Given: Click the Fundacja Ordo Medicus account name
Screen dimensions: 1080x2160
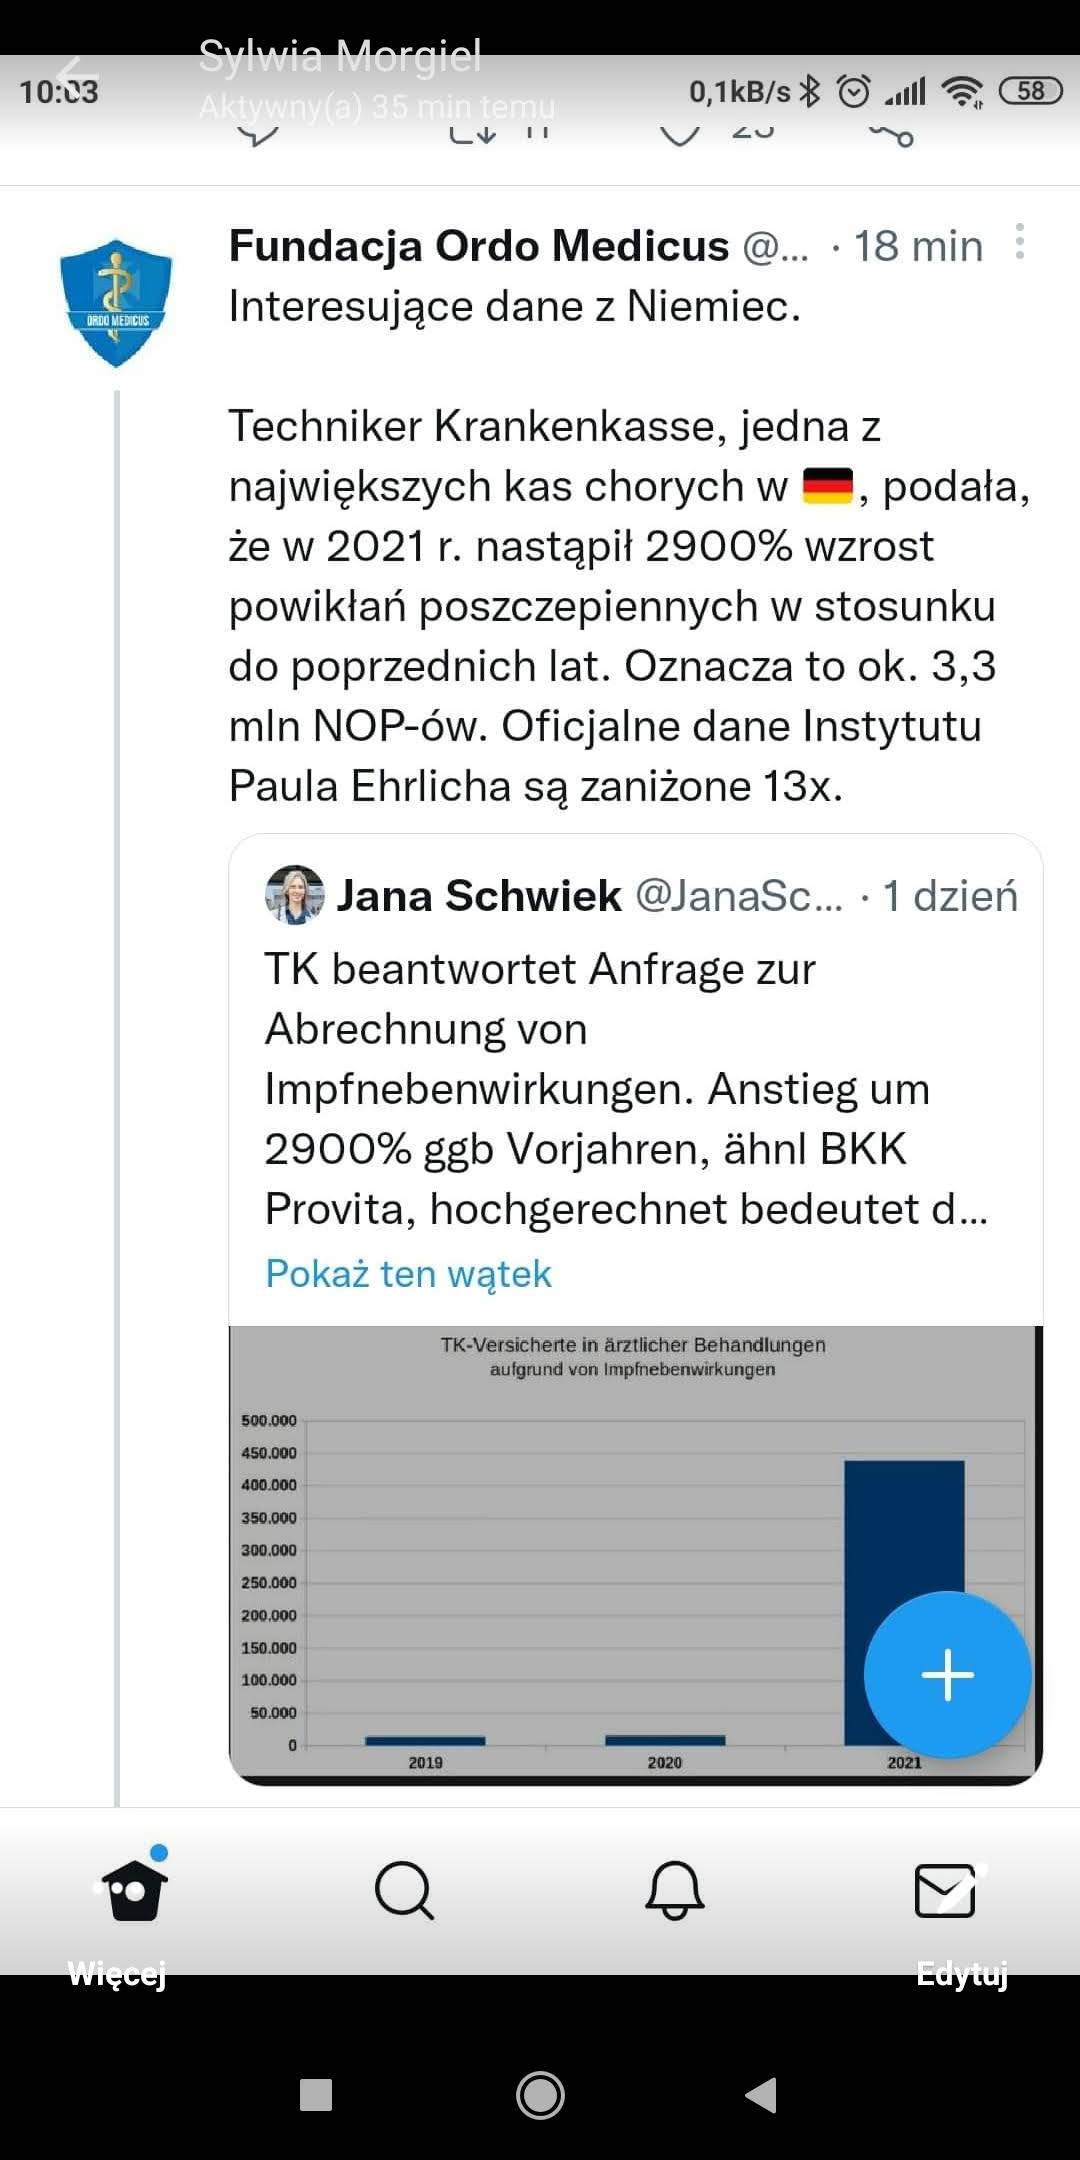Looking at the screenshot, I should [x=479, y=246].
